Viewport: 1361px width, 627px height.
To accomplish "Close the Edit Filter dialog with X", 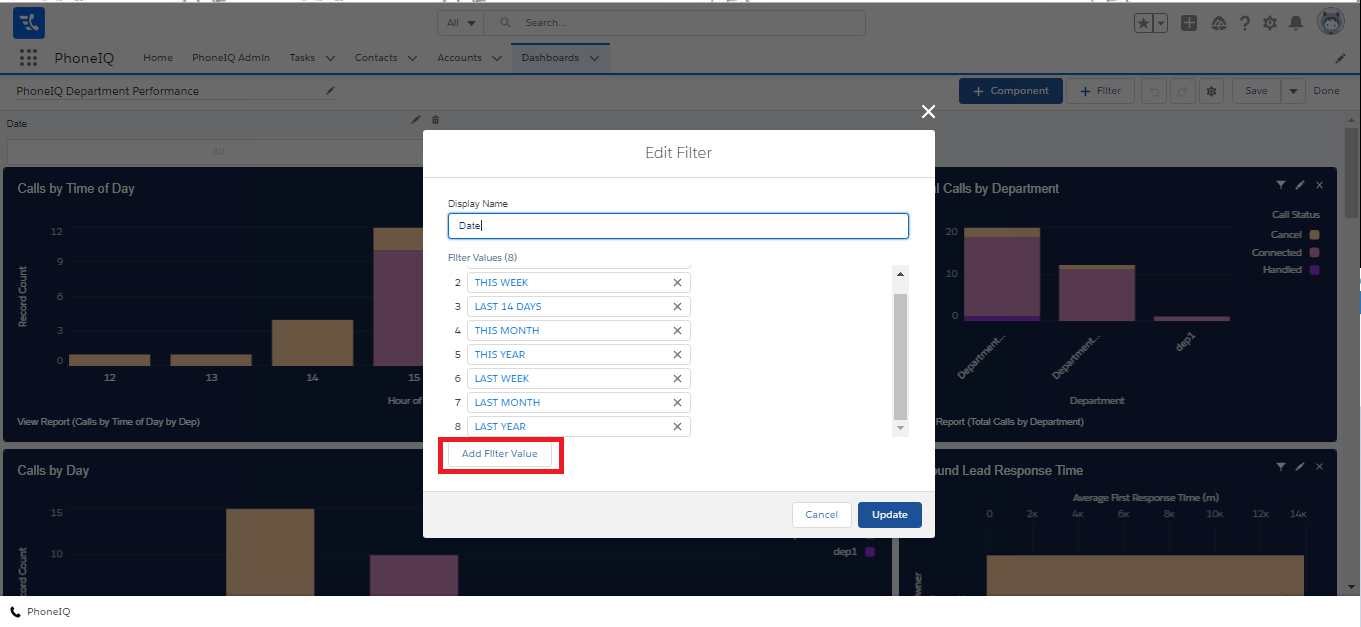I will tap(928, 112).
